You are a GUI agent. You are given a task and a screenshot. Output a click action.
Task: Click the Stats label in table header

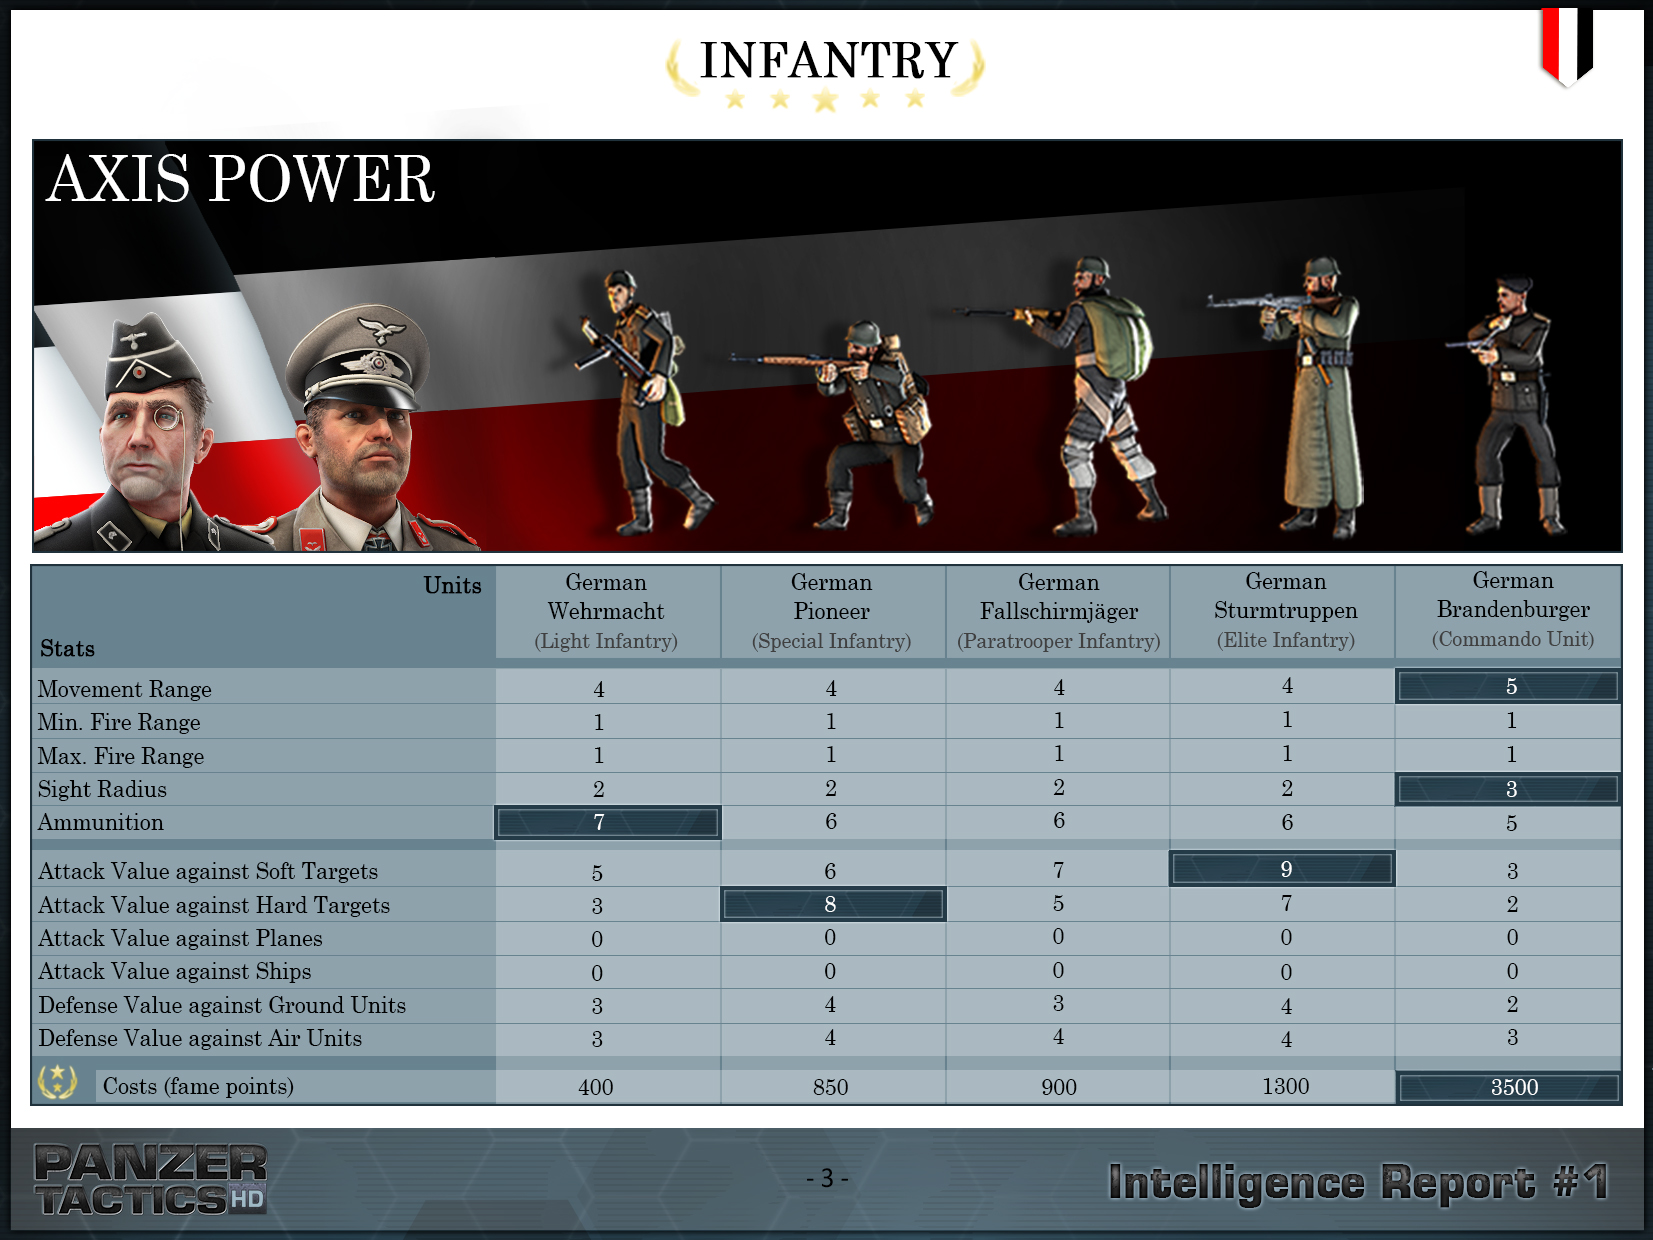[67, 649]
